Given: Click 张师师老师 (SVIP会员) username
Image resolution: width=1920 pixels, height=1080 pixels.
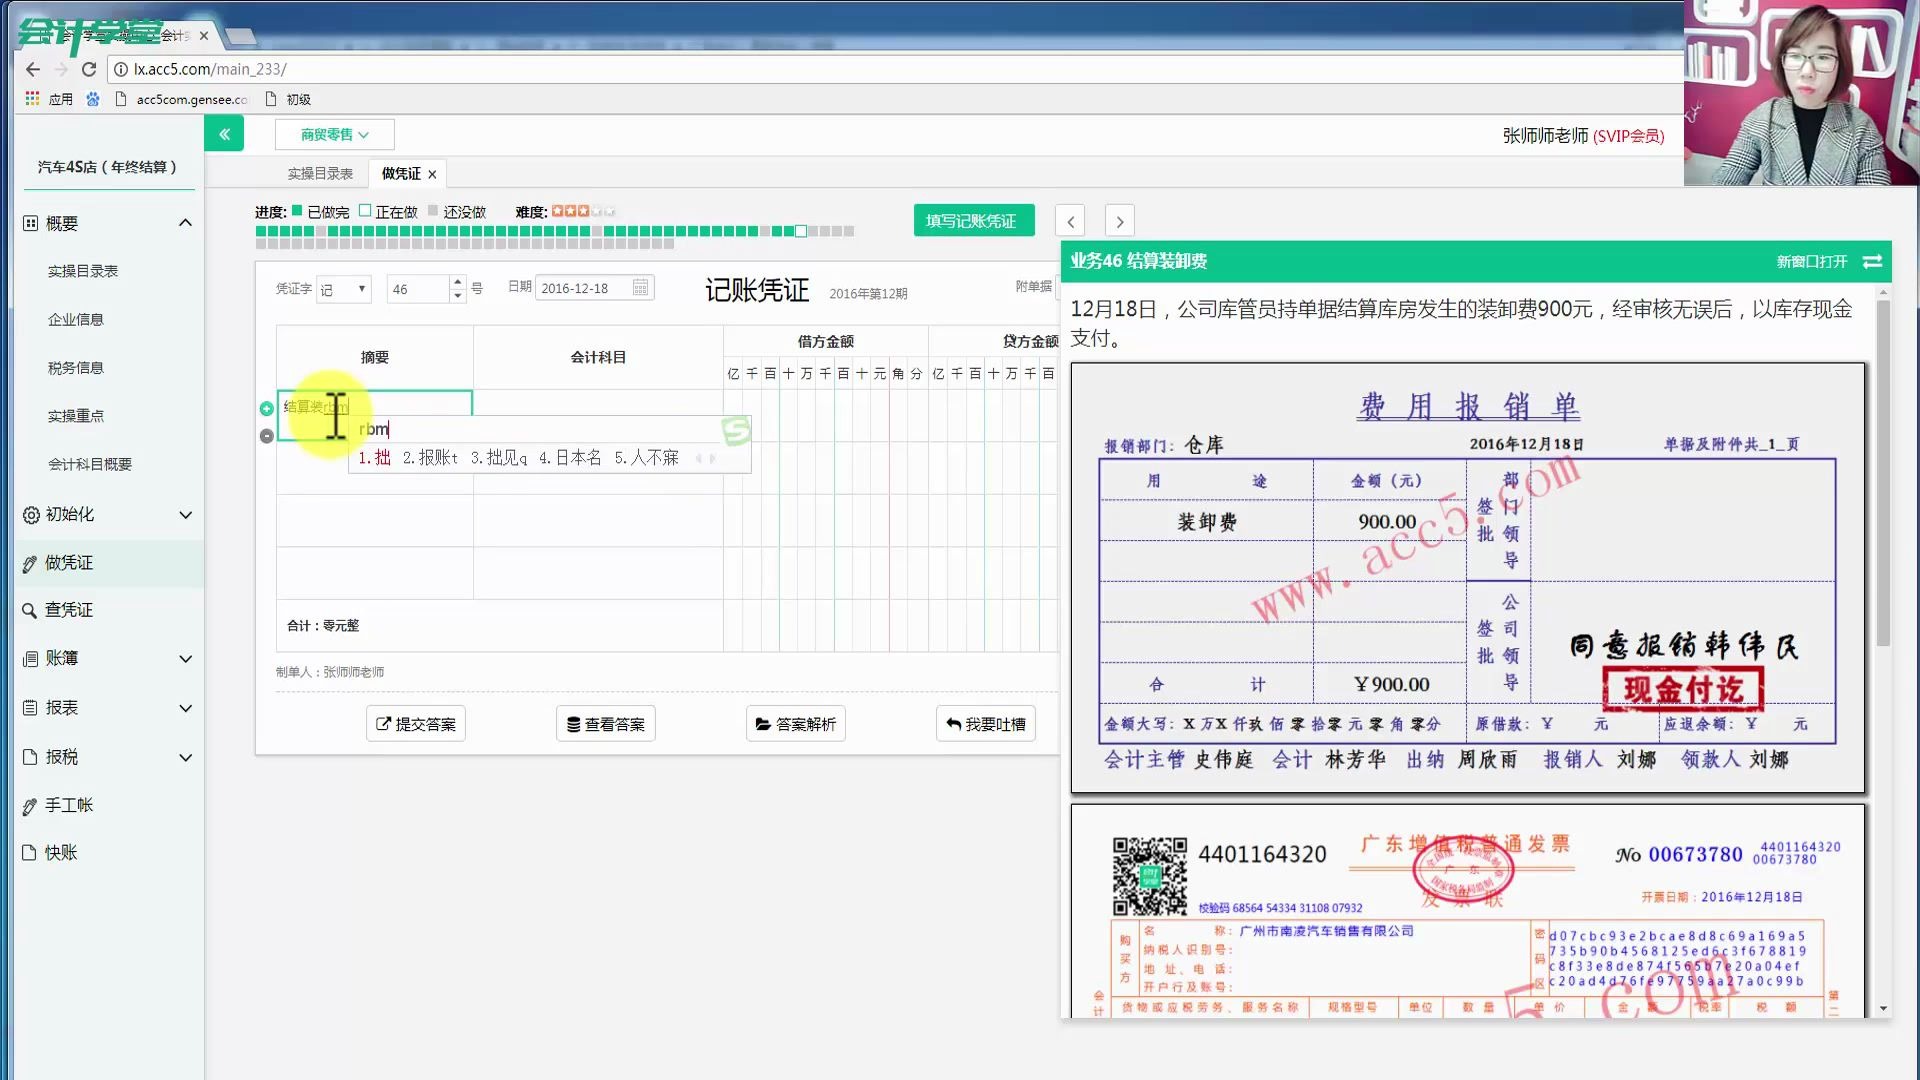Looking at the screenshot, I should tap(1583, 136).
